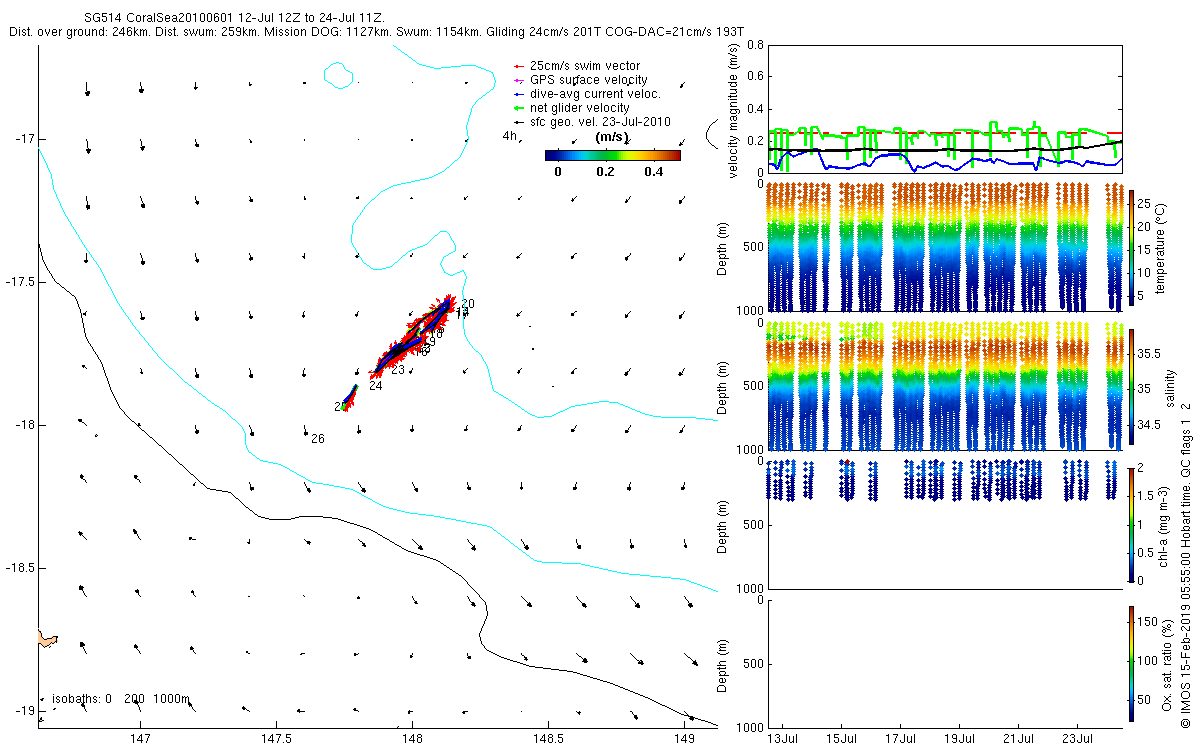
Task: Click the Ox. sat. ratio color bar
Action: click(x=1131, y=663)
